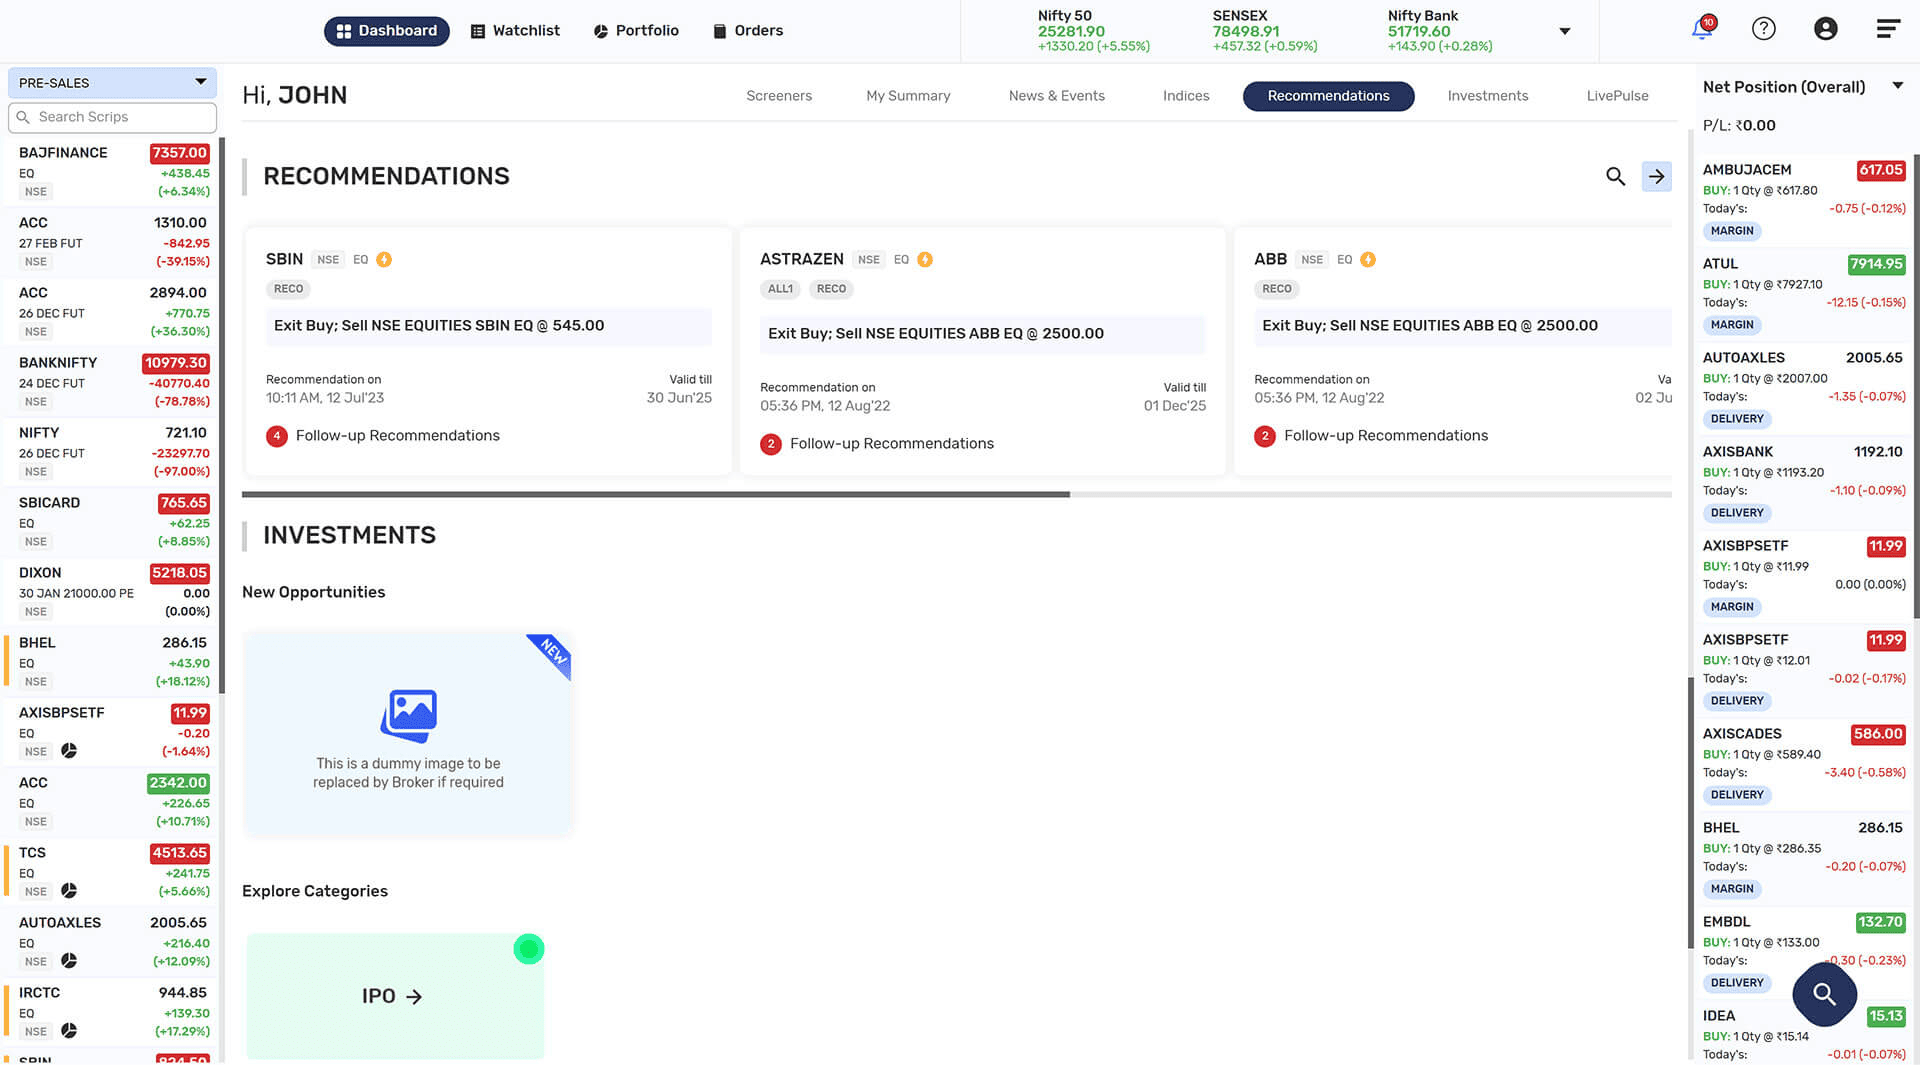
Task: Open the Dashboard tab
Action: (x=387, y=31)
